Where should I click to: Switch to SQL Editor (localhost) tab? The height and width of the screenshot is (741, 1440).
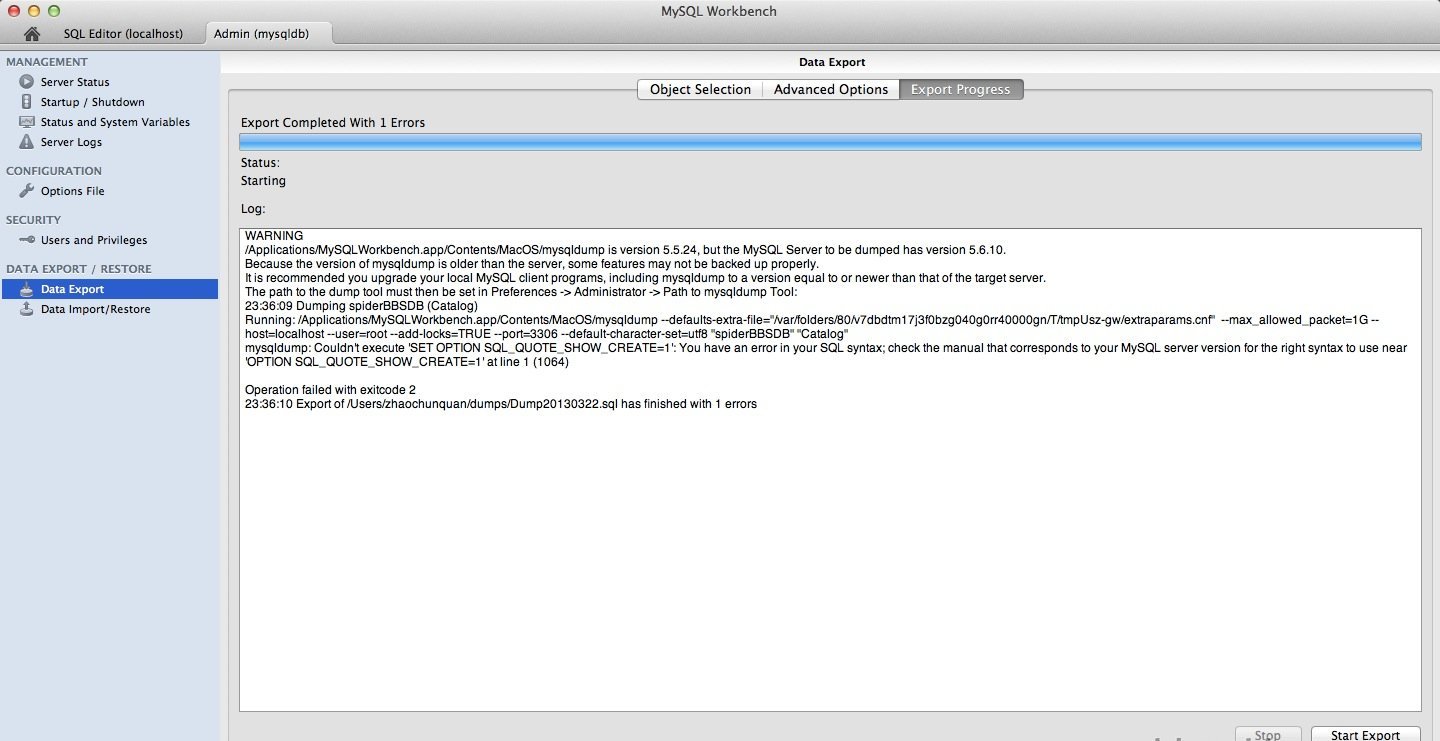[x=124, y=34]
